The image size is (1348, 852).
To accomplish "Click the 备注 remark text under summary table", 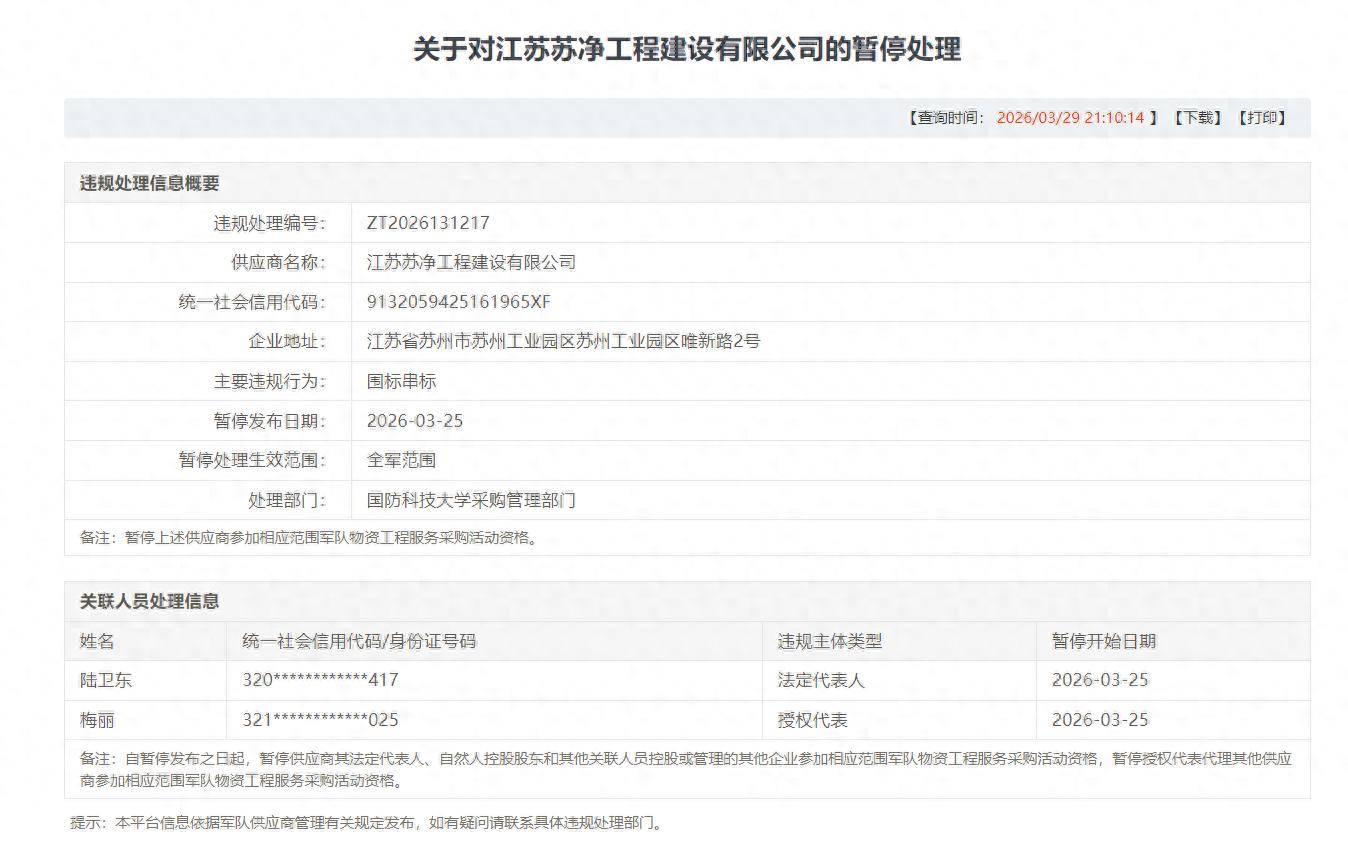I will (305, 538).
